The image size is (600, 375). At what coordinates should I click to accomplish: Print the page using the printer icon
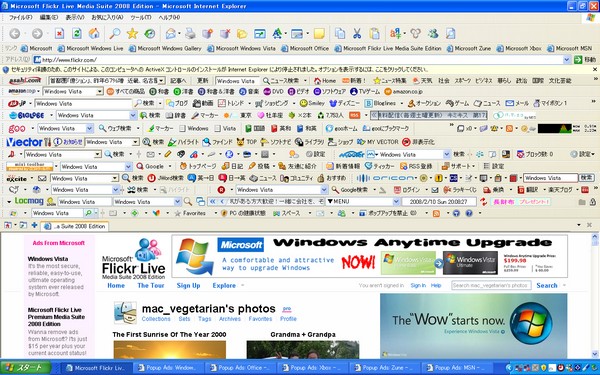pyautogui.click(x=190, y=34)
